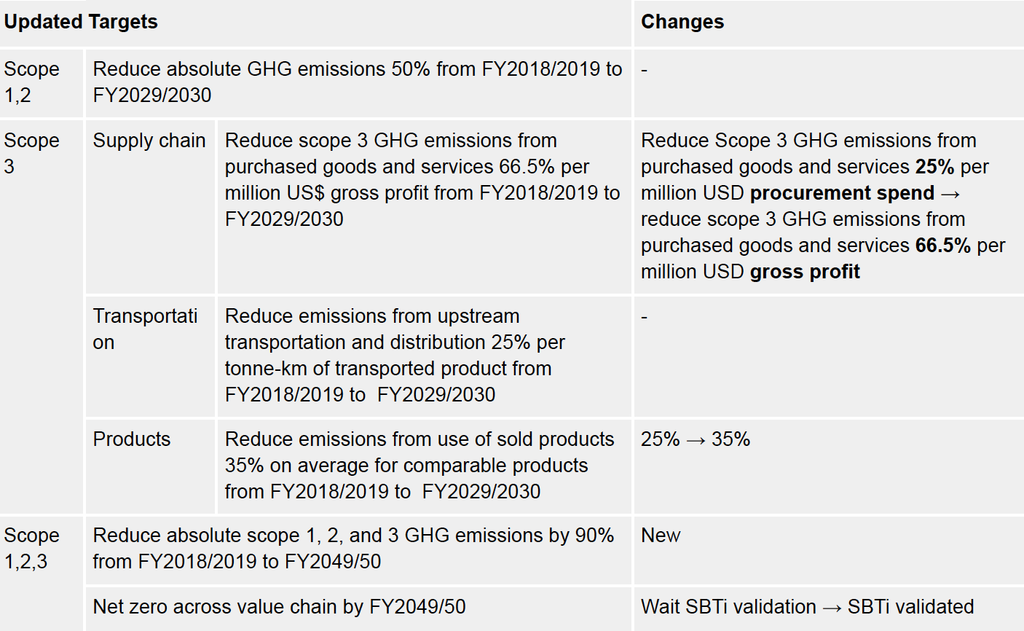Select the Supply chain cell
The width and height of the screenshot is (1024, 631).
coord(150,206)
